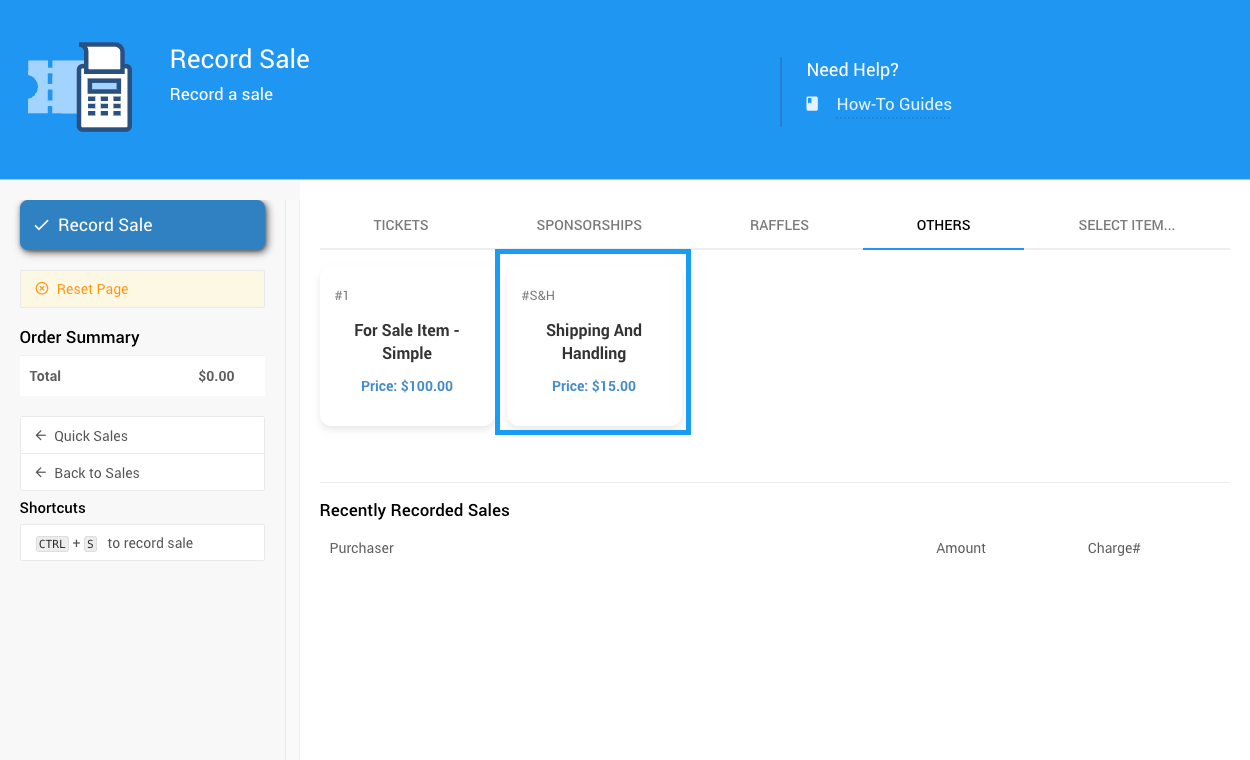1250x760 pixels.
Task: Click the checkmark icon on Record Sale button
Action: coord(41,226)
